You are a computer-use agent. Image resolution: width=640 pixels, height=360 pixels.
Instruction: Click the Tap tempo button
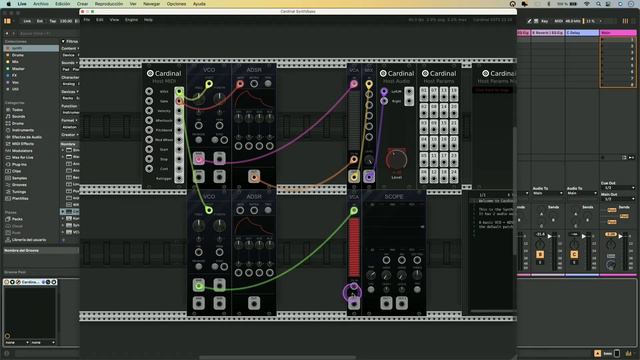click(x=53, y=21)
